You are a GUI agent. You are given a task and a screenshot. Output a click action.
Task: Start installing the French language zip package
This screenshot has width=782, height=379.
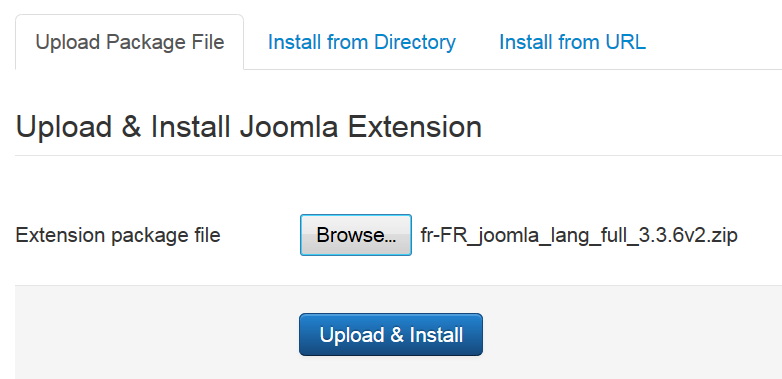tap(391, 335)
